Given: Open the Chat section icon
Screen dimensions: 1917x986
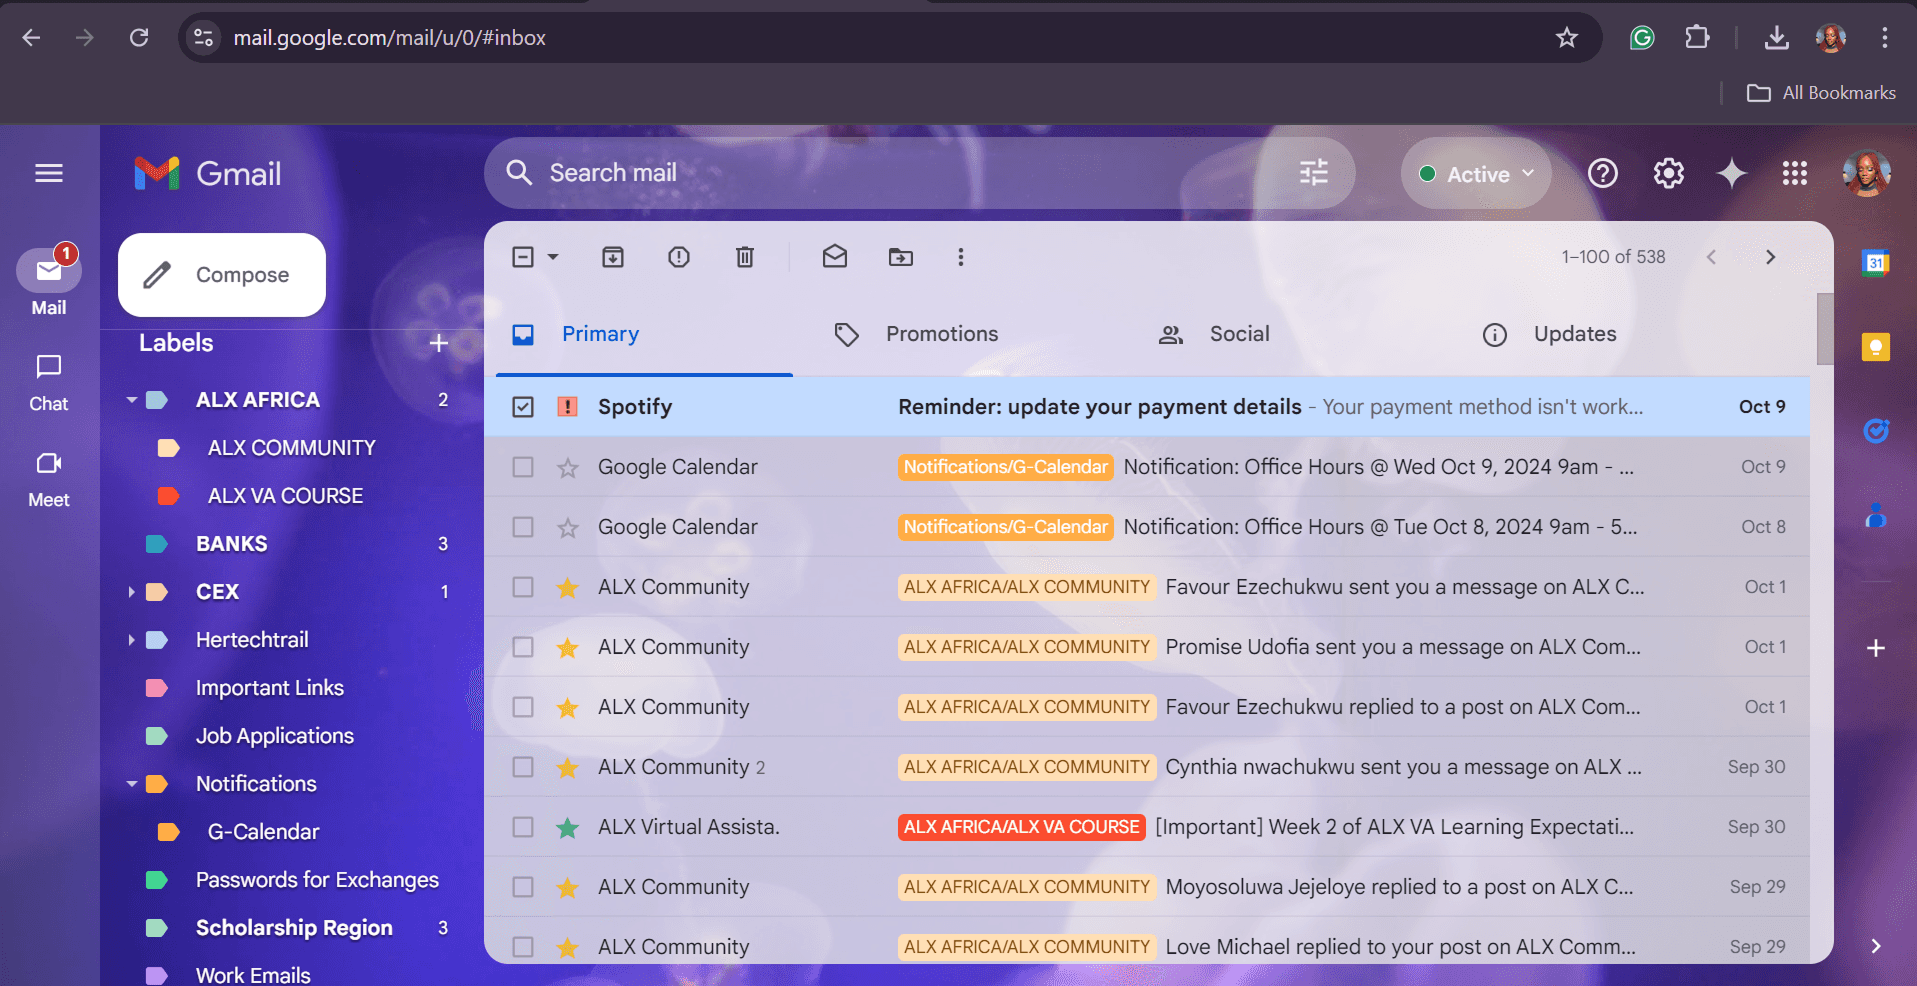Looking at the screenshot, I should (49, 367).
